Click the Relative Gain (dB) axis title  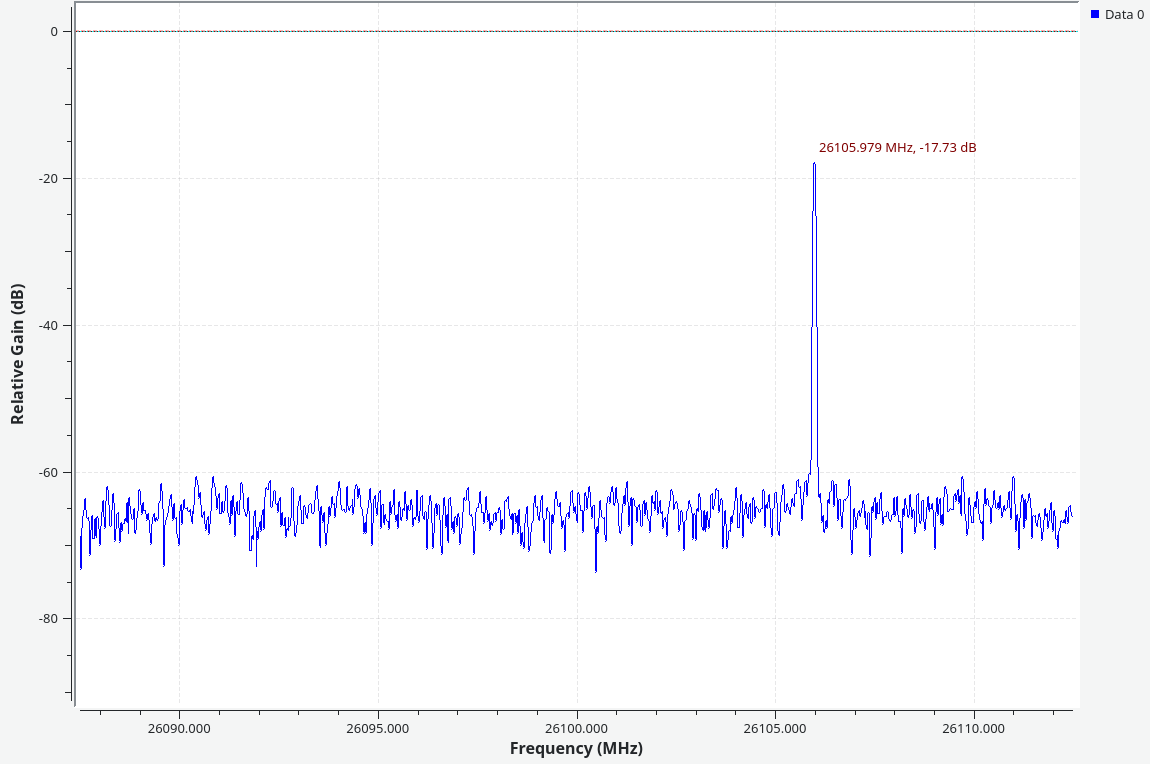tap(17, 354)
